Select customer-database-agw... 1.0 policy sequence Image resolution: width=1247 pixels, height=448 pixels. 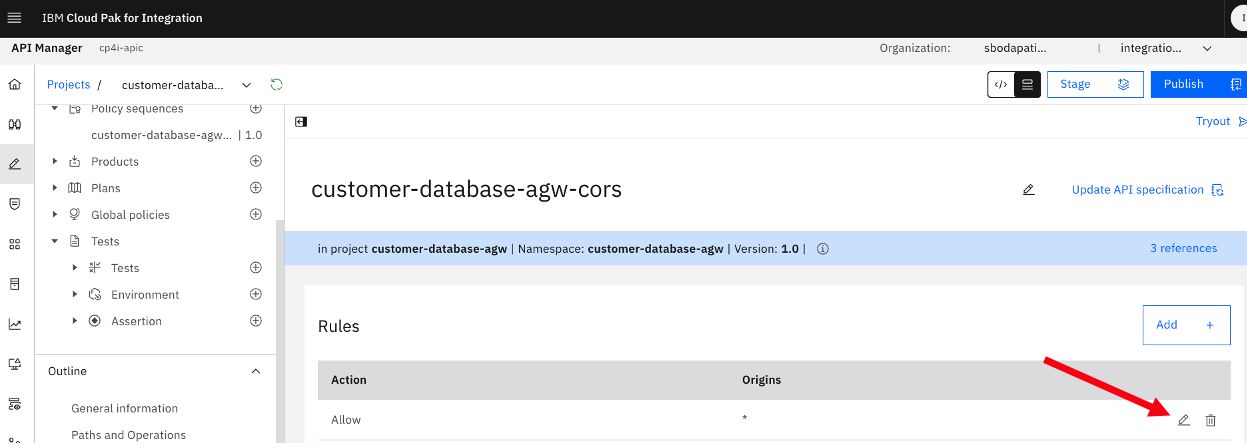pyautogui.click(x=177, y=135)
